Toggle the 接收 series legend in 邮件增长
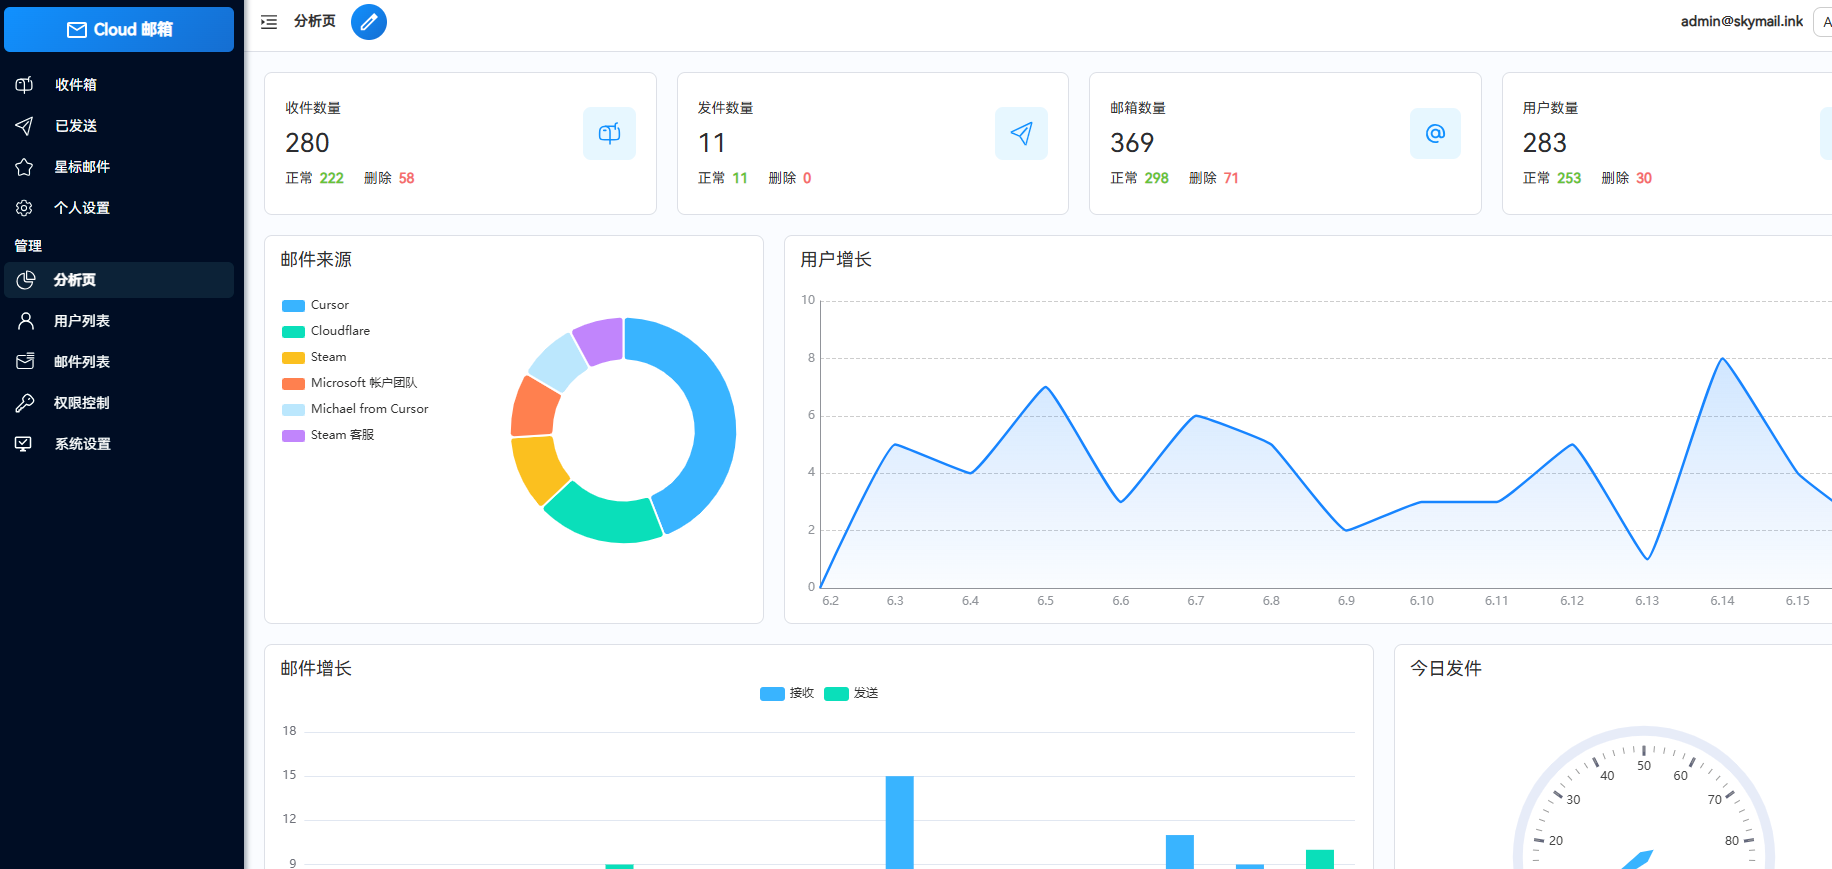 pos(787,693)
